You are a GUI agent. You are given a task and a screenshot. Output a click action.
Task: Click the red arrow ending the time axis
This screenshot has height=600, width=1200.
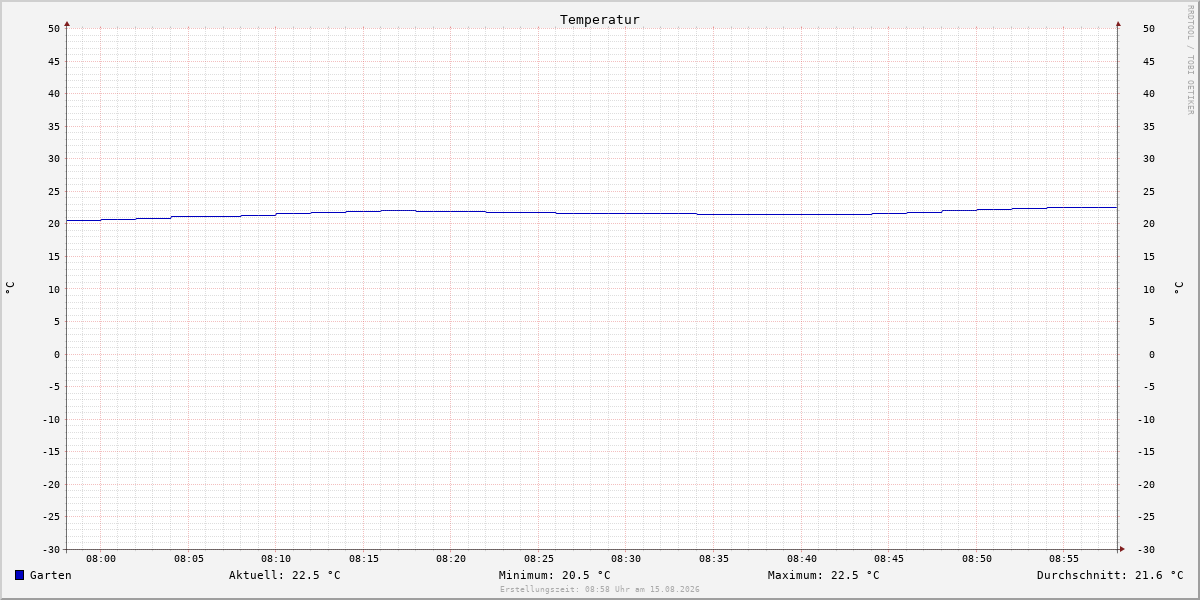[x=1122, y=548]
